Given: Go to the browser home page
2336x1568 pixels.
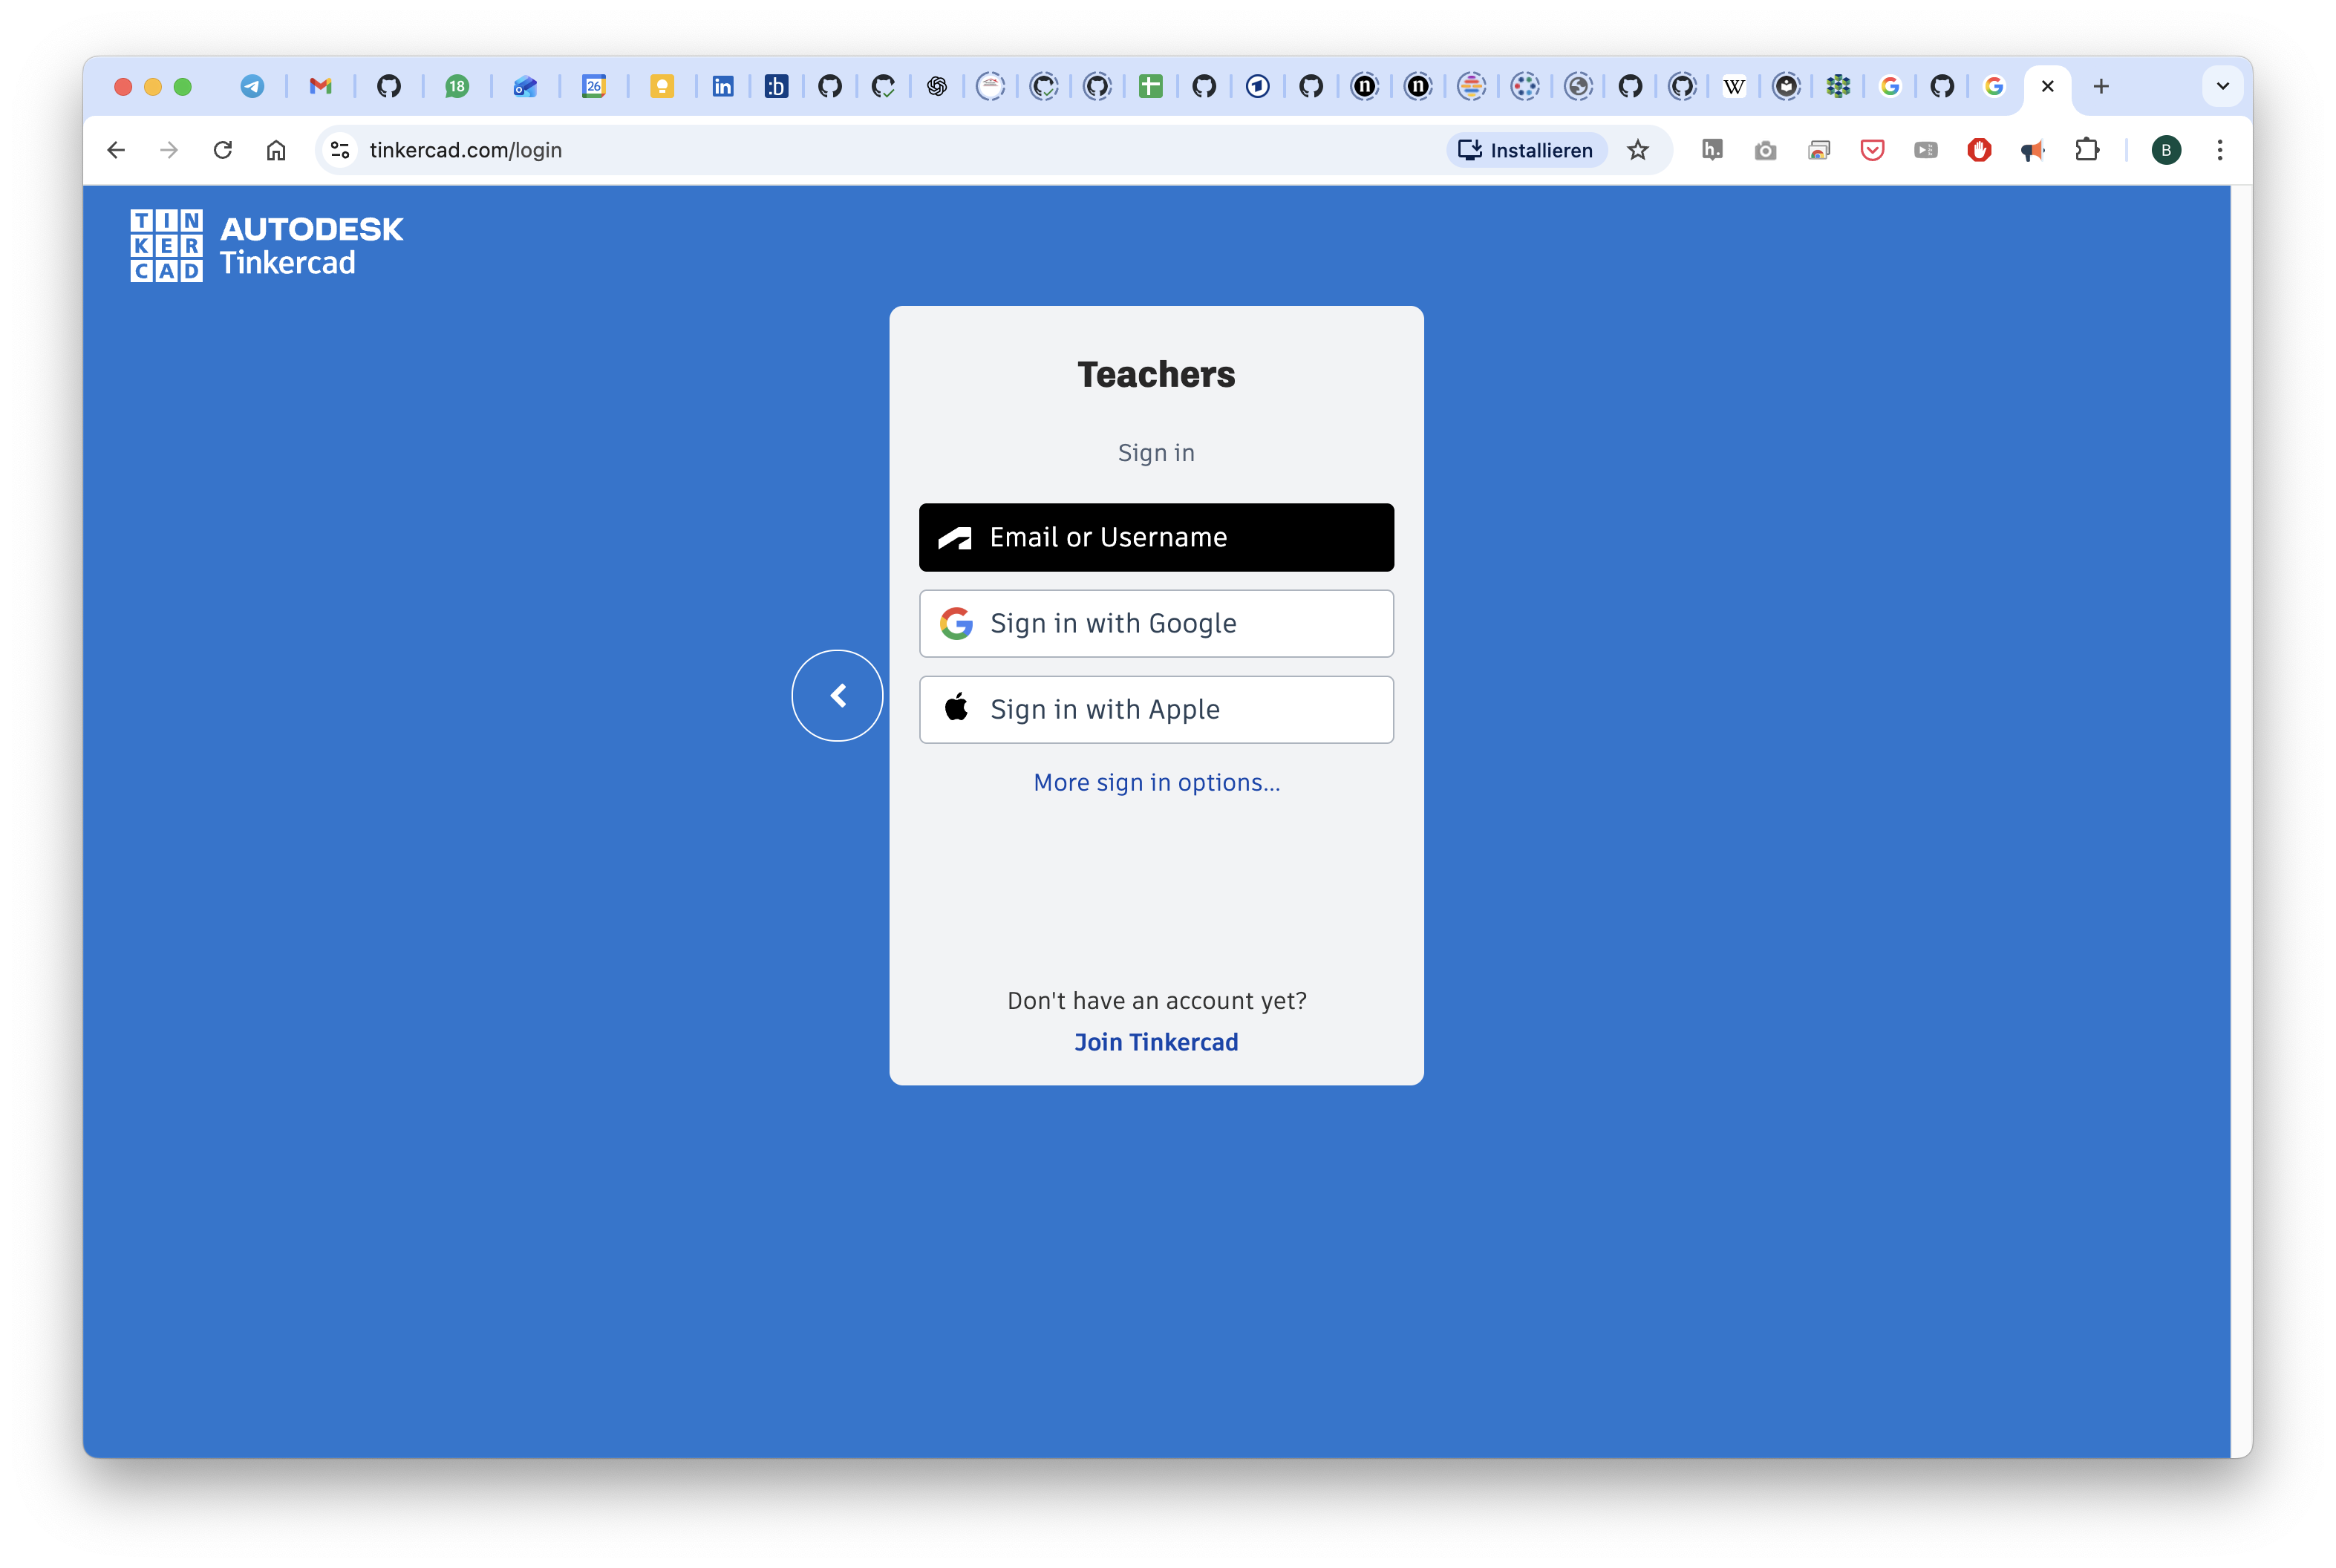Looking at the screenshot, I should (276, 150).
